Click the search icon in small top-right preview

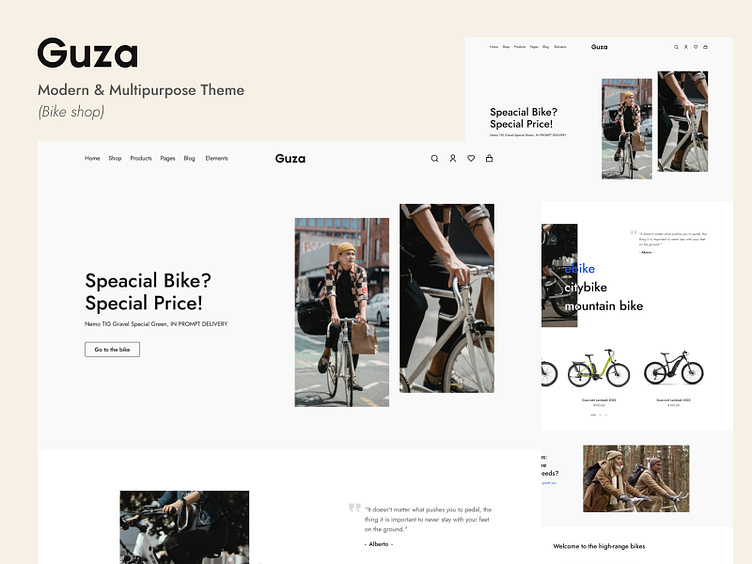[x=676, y=47]
